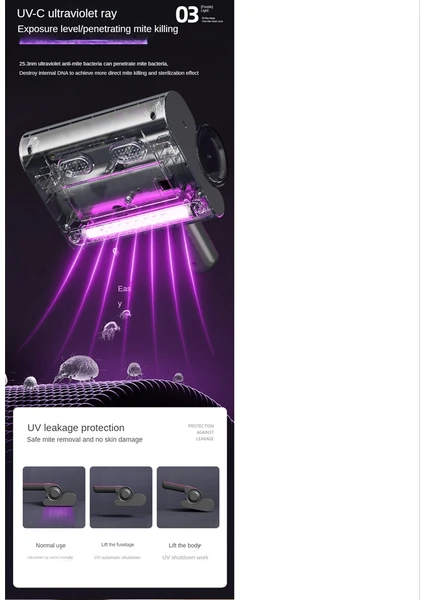Click the vacuum handle below the UV head
424x600 pixels.
(202, 246)
